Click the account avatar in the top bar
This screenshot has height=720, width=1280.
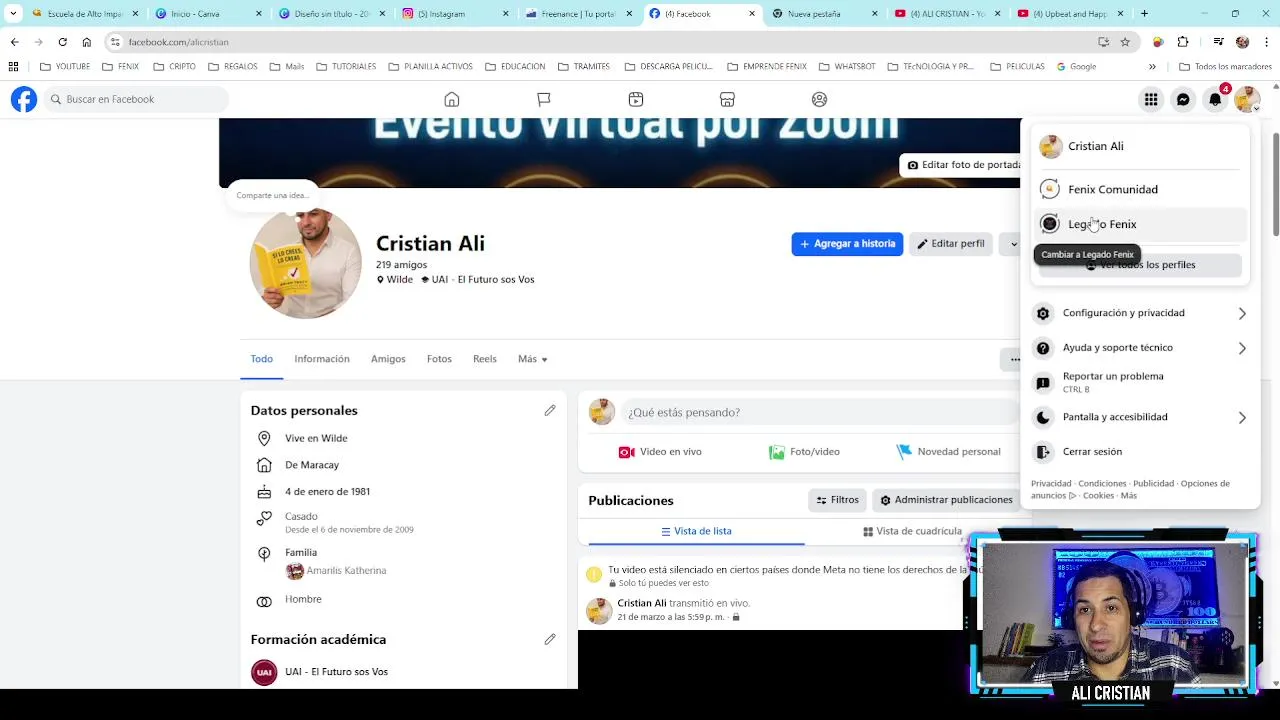coord(1247,99)
